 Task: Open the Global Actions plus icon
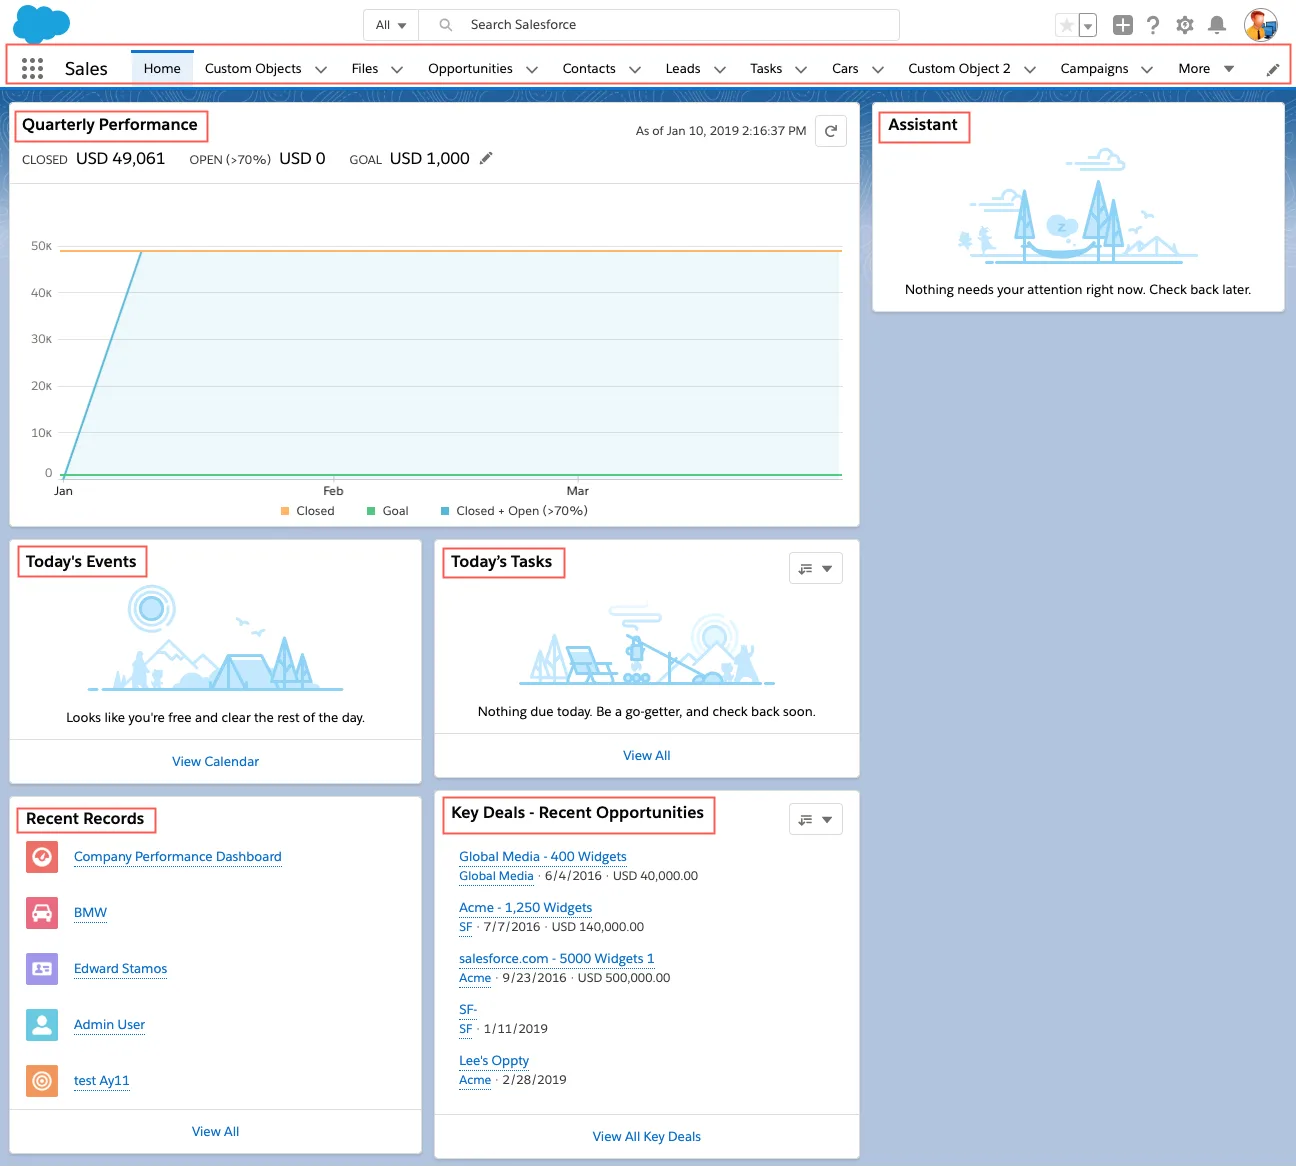(1123, 25)
